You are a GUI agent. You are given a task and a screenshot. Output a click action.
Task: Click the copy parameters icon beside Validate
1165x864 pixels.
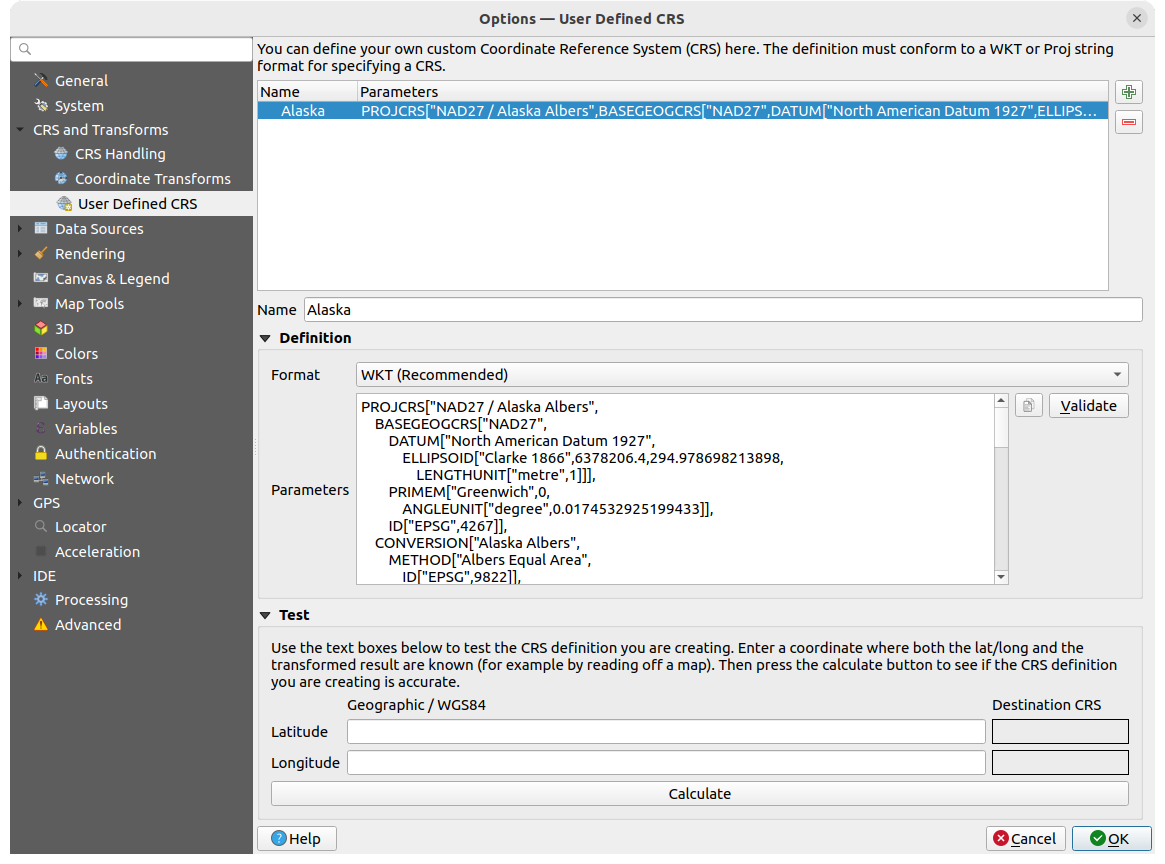click(1028, 405)
